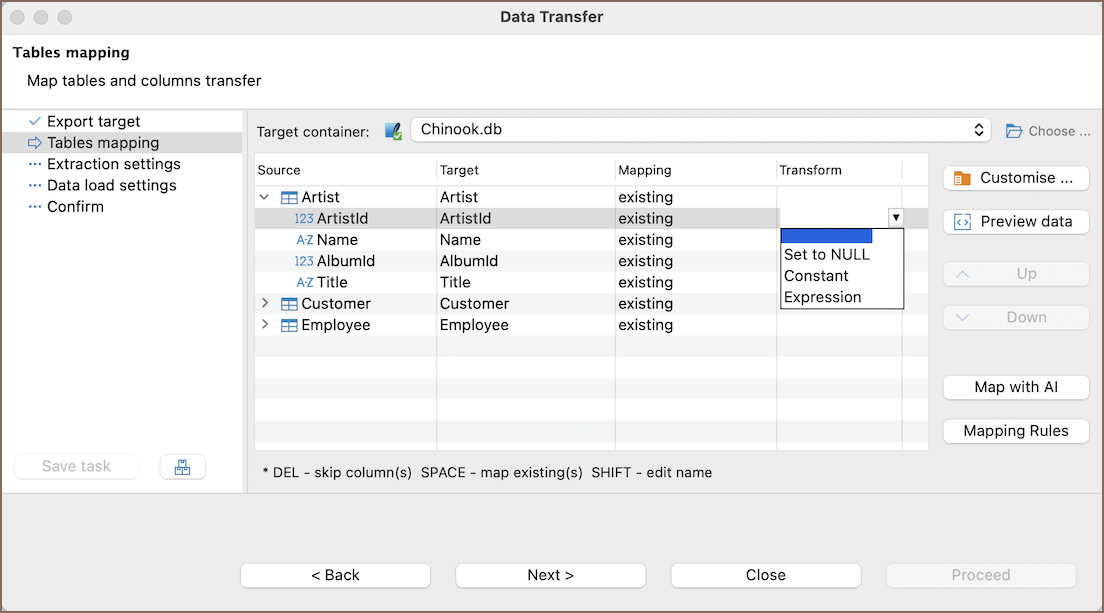Expand the Customer table node

pos(265,303)
